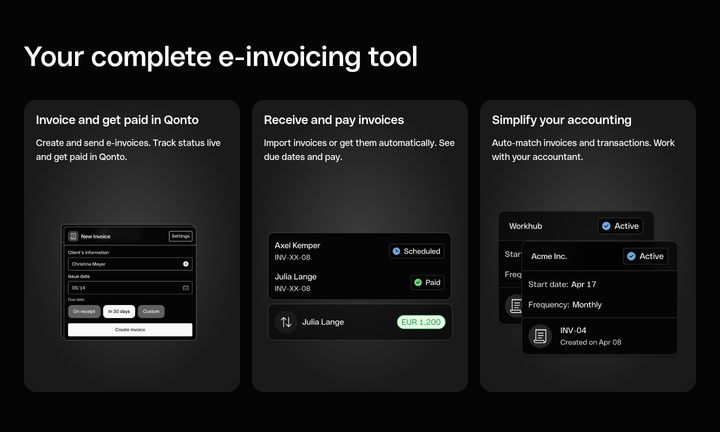Select the In 30 days due date option
This screenshot has height=432, width=720.
119,311
